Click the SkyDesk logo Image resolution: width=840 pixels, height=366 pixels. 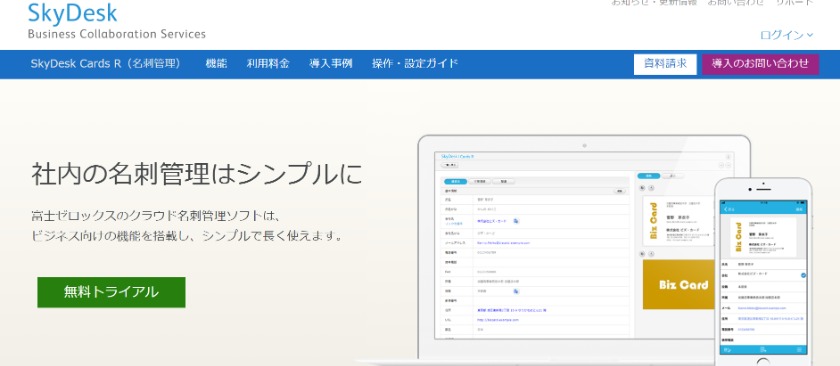point(72,13)
